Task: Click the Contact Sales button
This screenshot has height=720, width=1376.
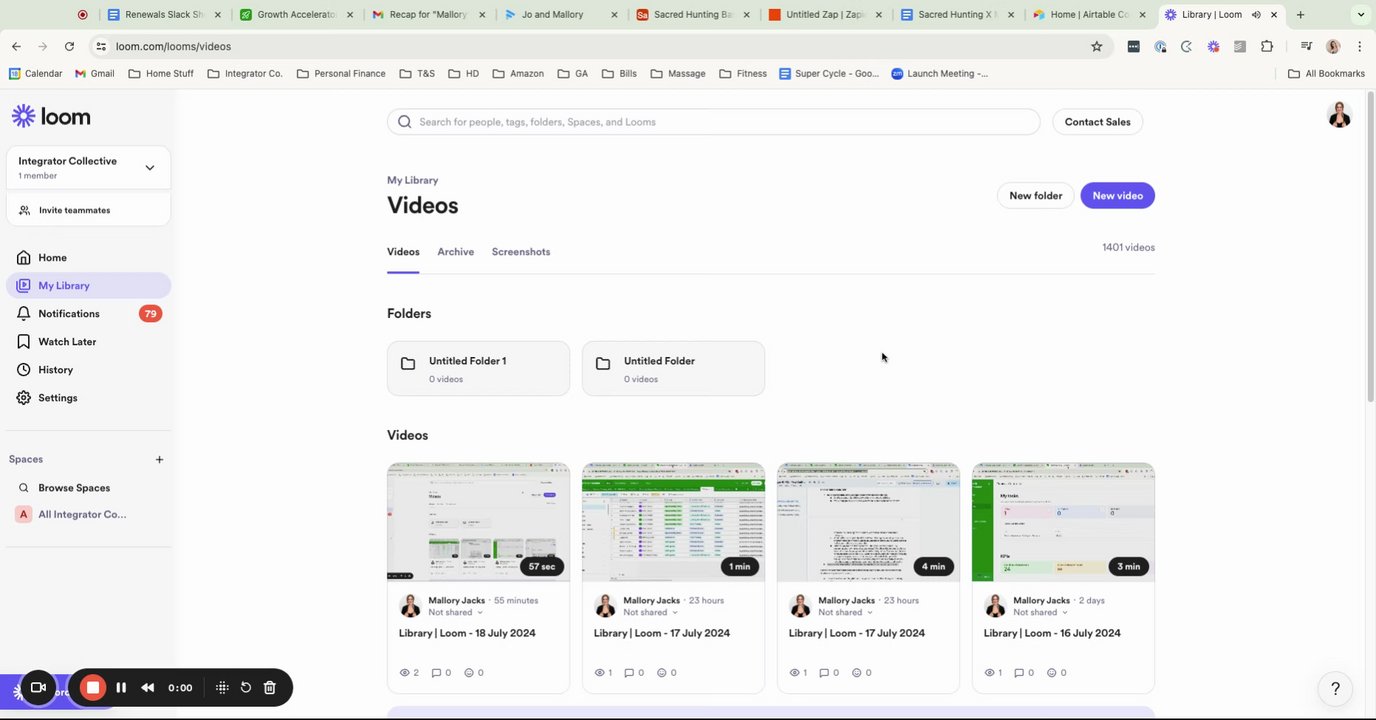Action: click(x=1097, y=122)
